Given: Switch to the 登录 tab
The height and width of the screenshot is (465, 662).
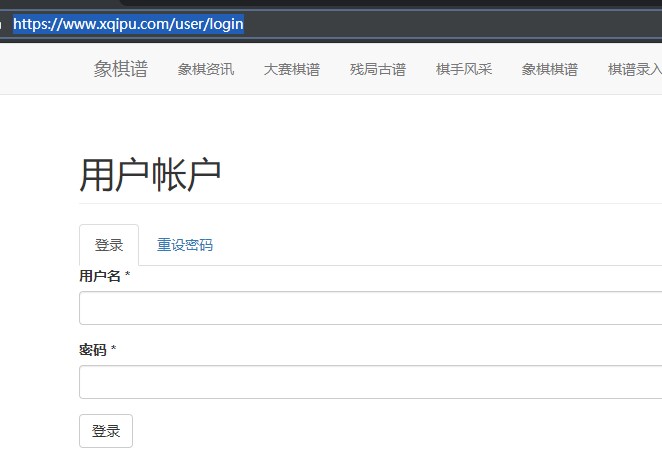Looking at the screenshot, I should (x=109, y=245).
